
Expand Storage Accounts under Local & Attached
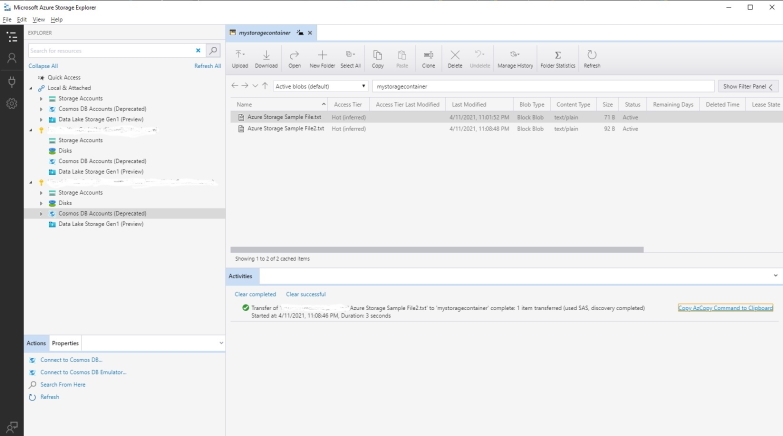(x=41, y=99)
